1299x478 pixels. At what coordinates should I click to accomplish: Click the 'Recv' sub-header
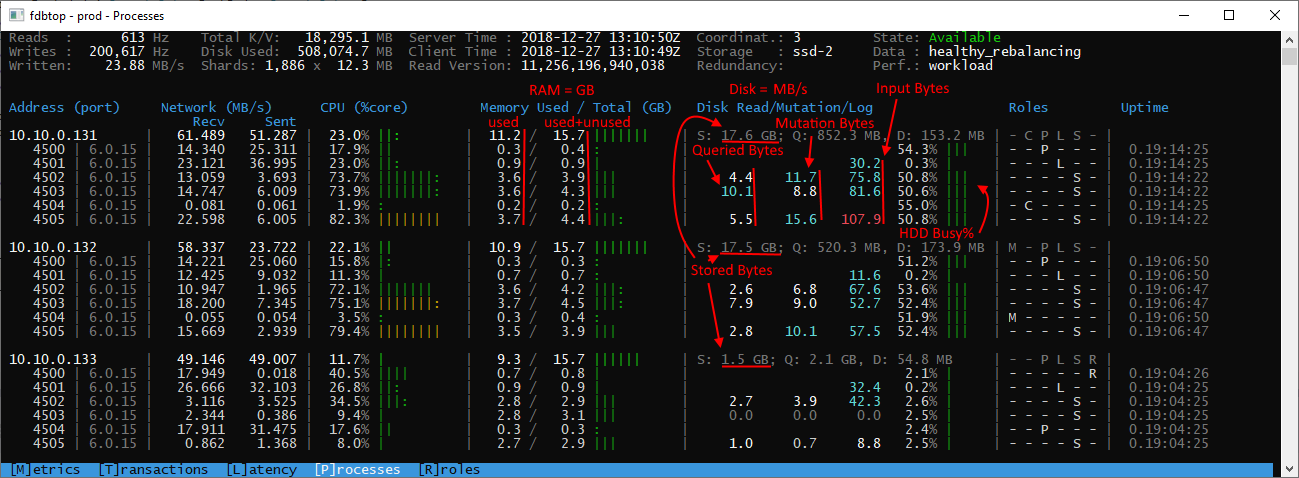(x=209, y=121)
